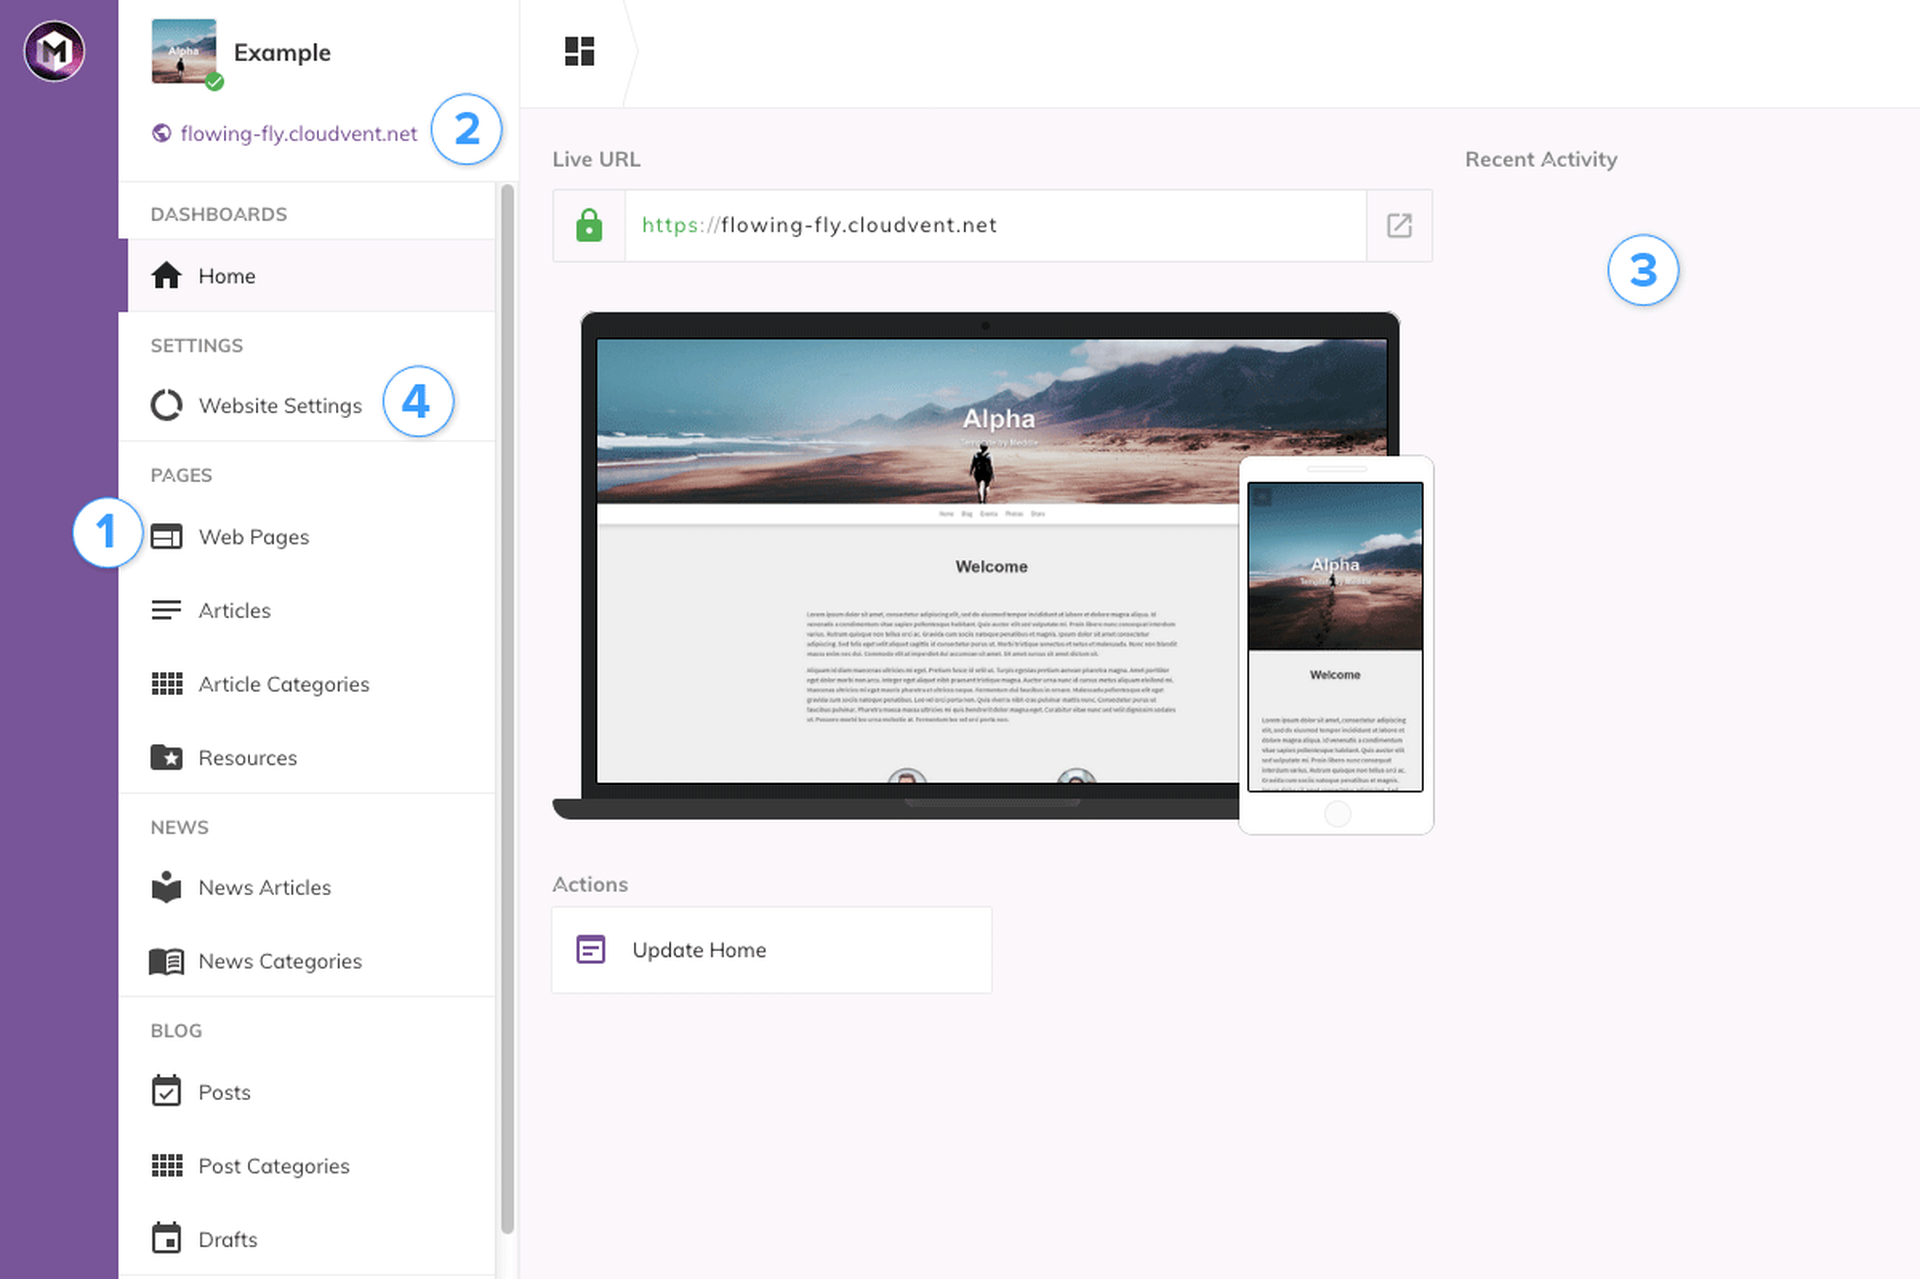Screen dimensions: 1920x1279
Task: Click the Drafts calendar icon
Action: click(x=166, y=1239)
